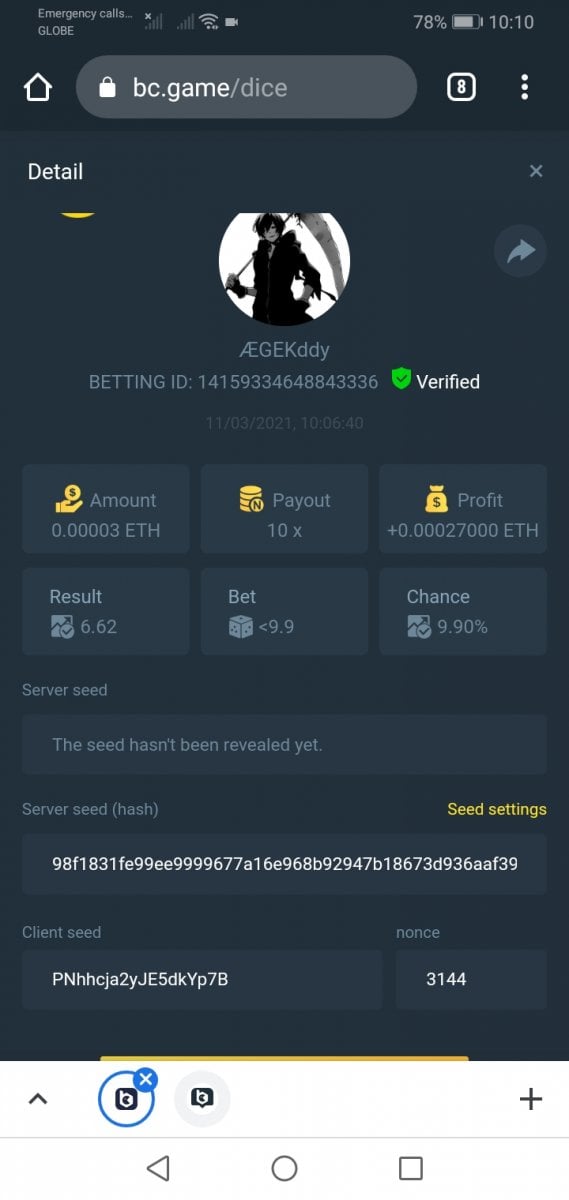Open the tab switcher showing 8 tabs

pyautogui.click(x=460, y=87)
